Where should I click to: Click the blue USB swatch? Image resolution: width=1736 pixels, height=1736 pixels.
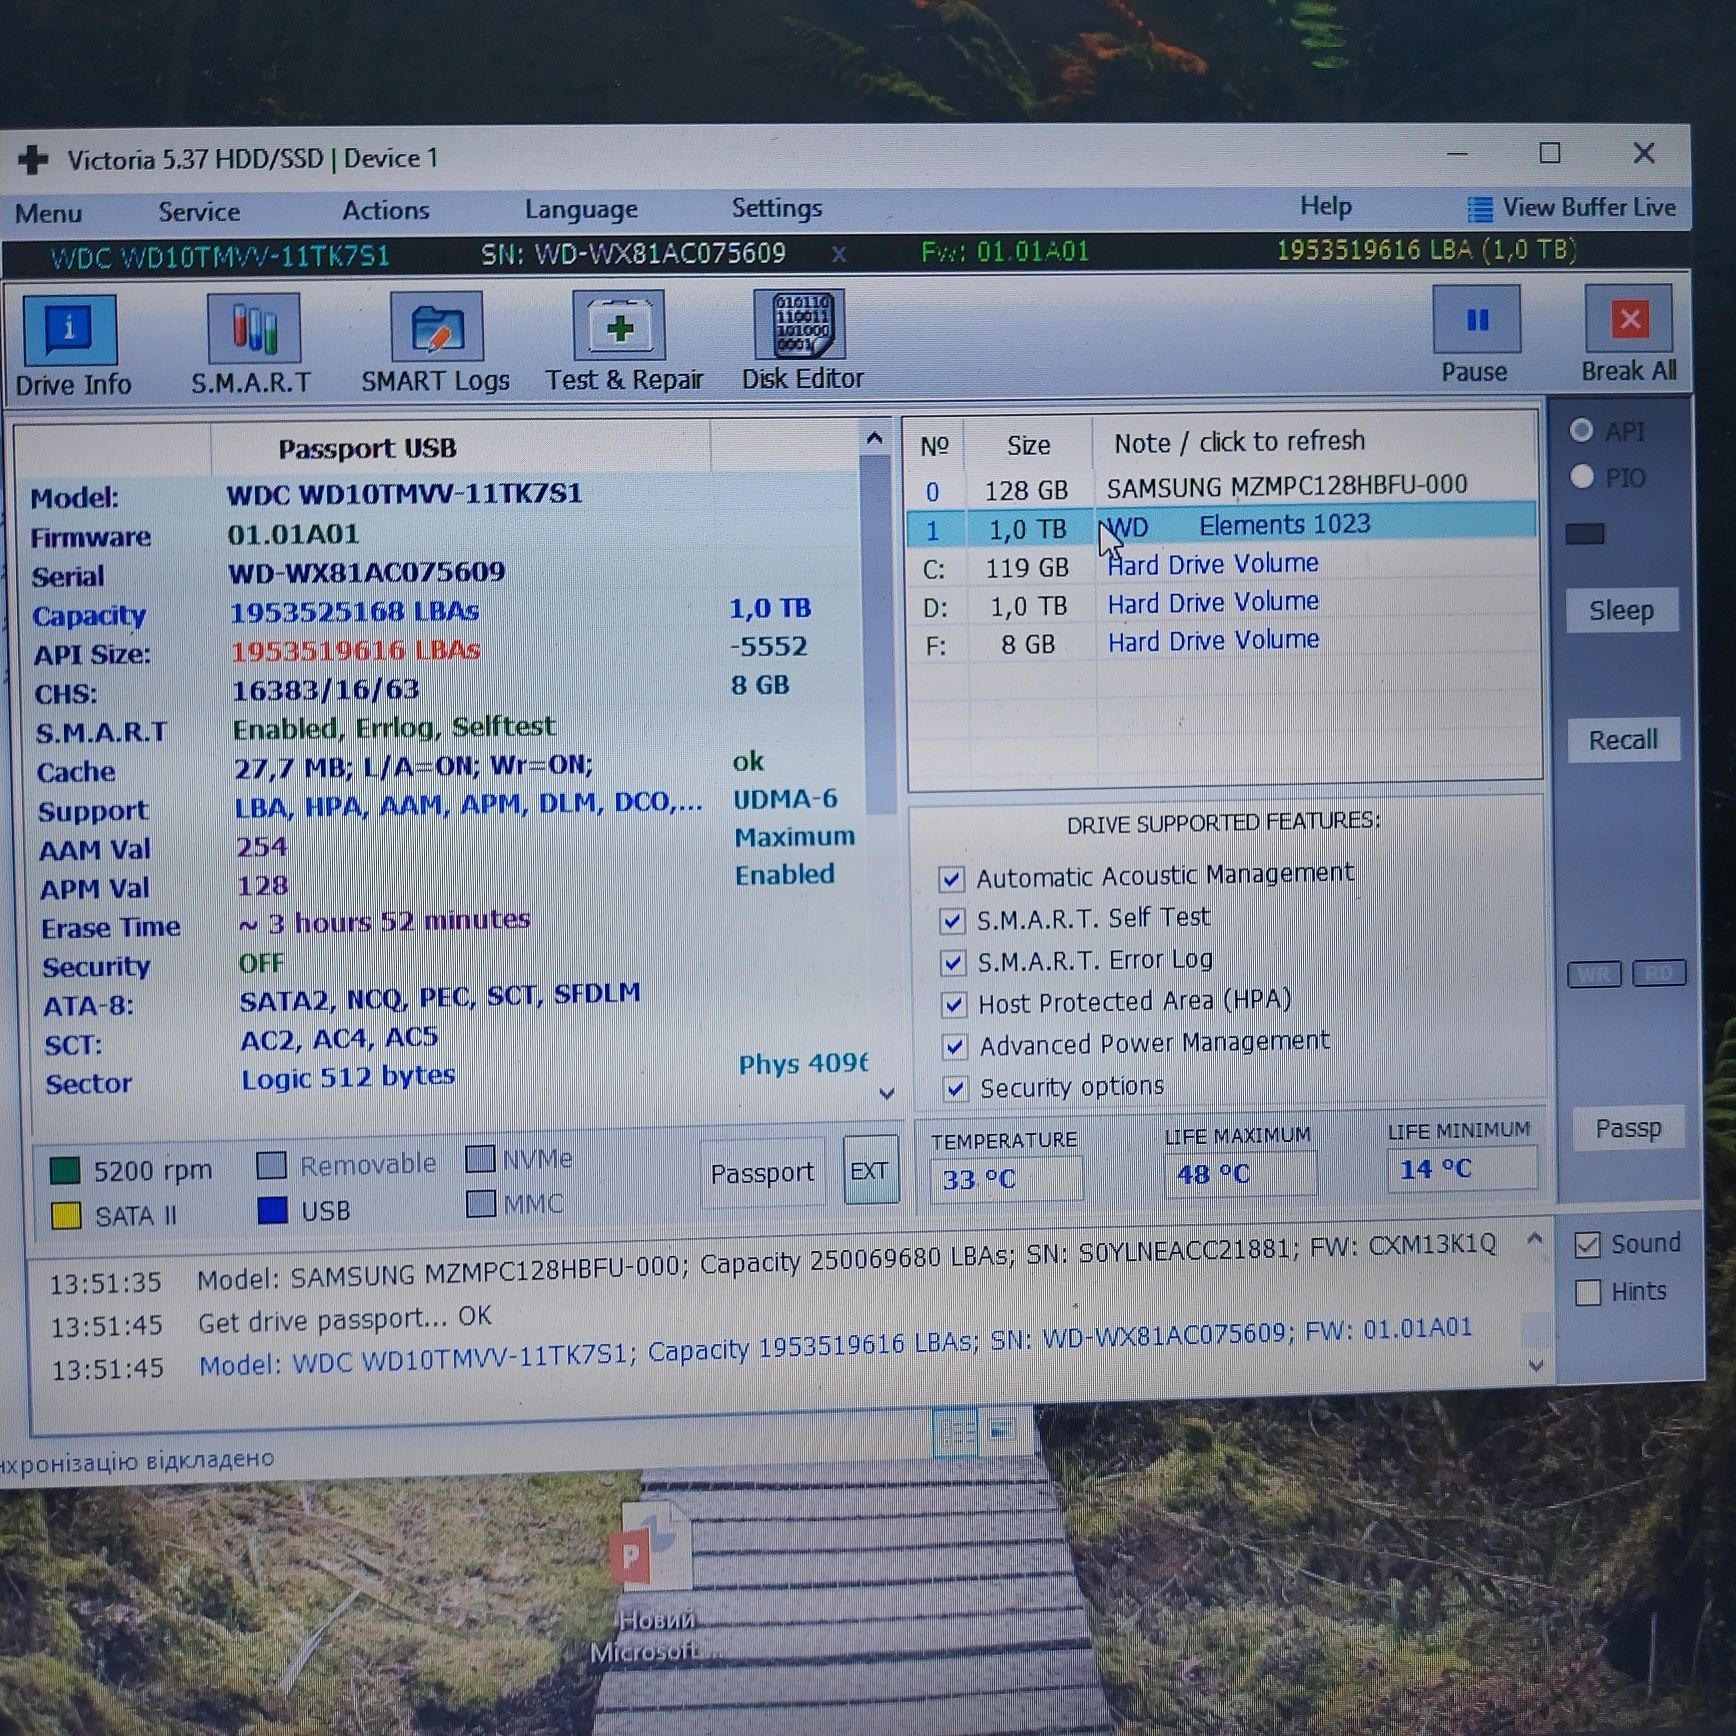click(x=272, y=1210)
